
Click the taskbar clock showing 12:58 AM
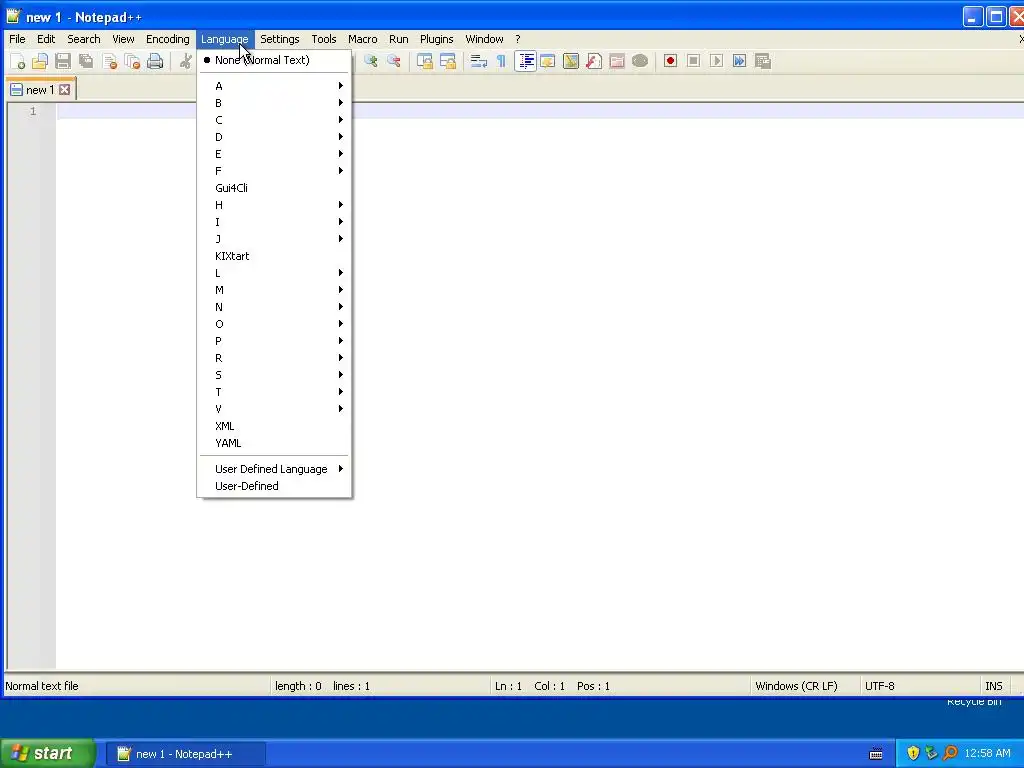[x=987, y=753]
